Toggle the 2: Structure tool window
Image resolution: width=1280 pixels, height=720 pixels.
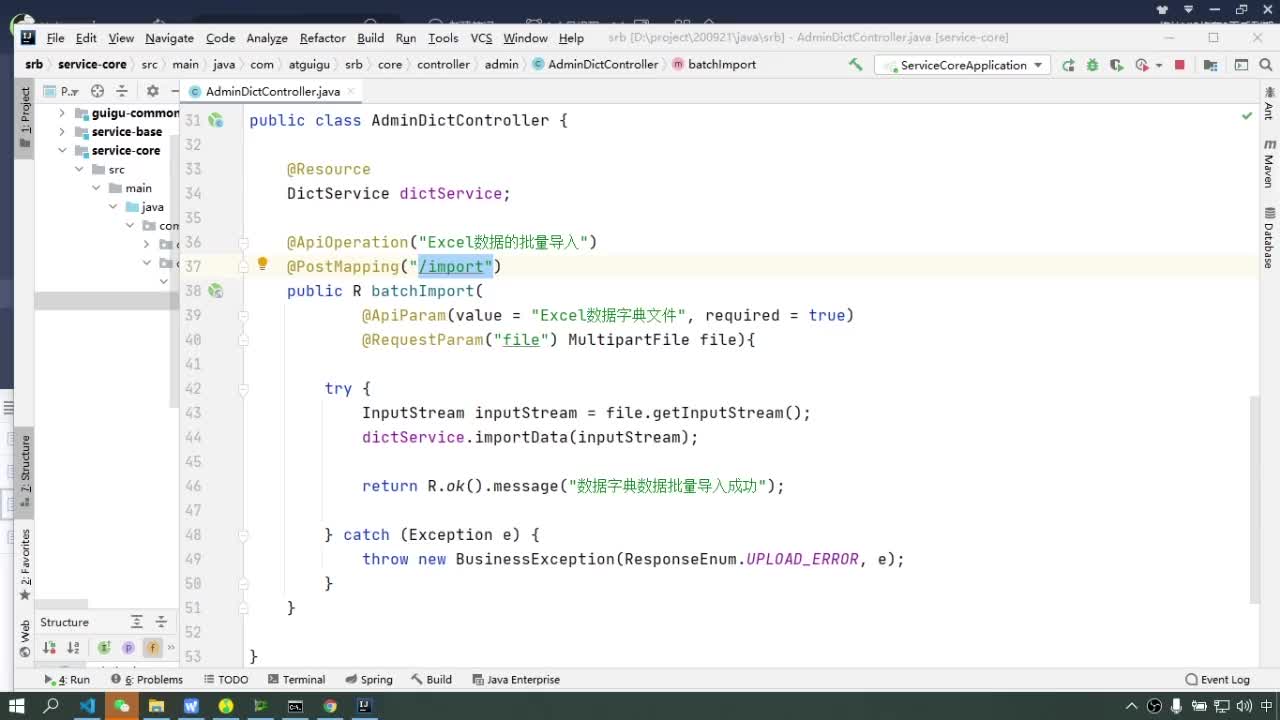coord(25,470)
